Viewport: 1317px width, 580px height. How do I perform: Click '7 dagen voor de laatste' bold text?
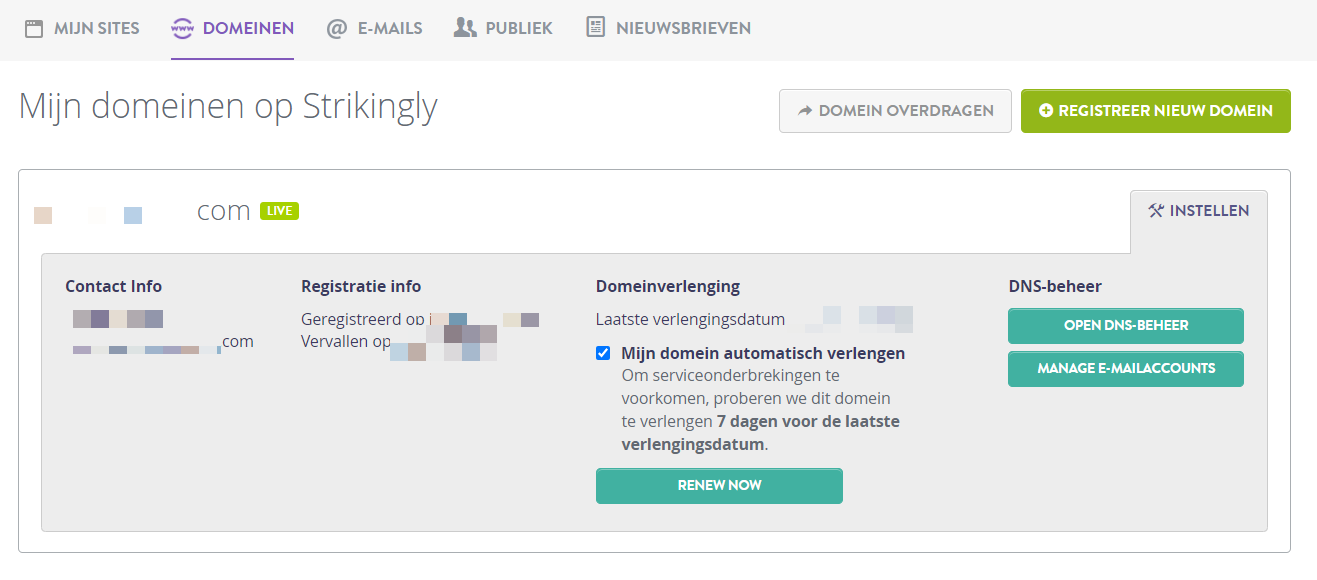[808, 421]
